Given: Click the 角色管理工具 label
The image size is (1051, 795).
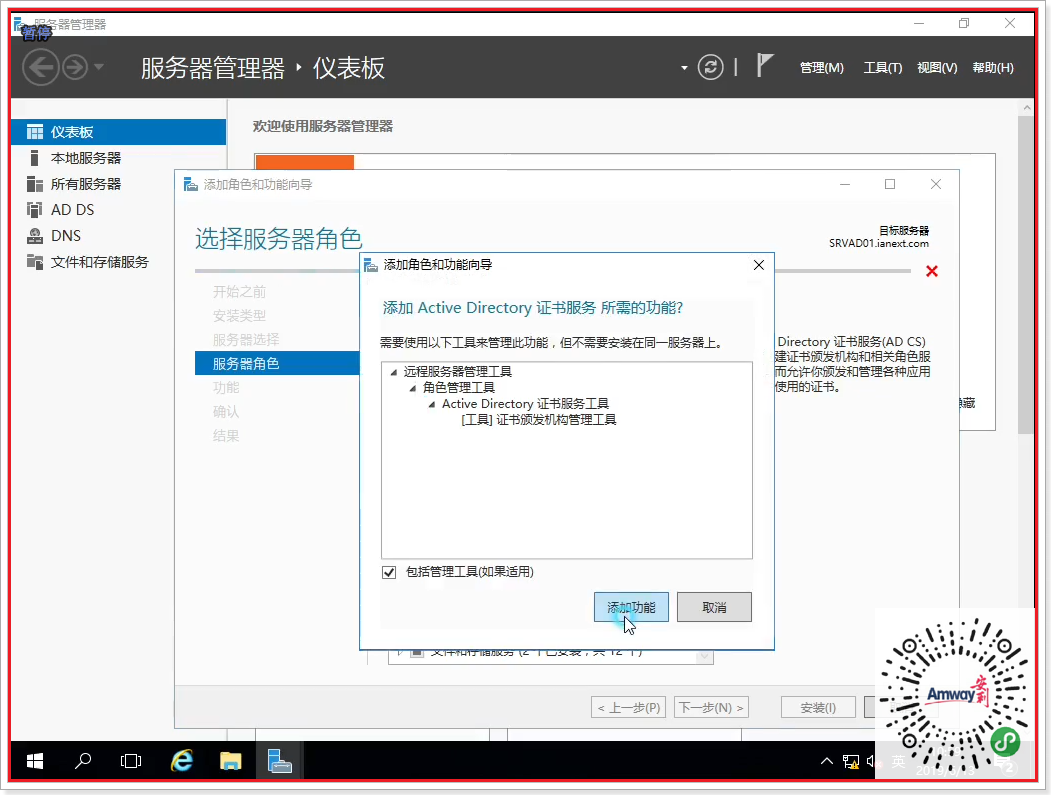Looking at the screenshot, I should [x=458, y=387].
